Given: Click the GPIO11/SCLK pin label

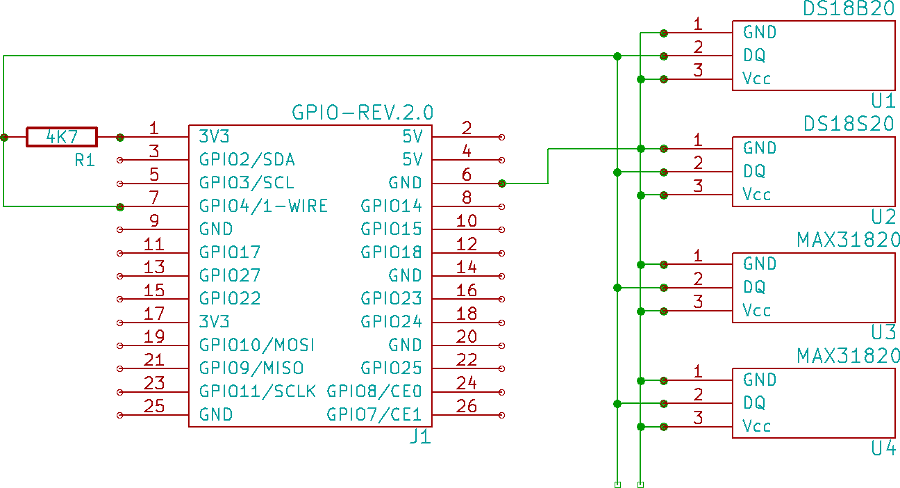Looking at the screenshot, I should point(257,392).
